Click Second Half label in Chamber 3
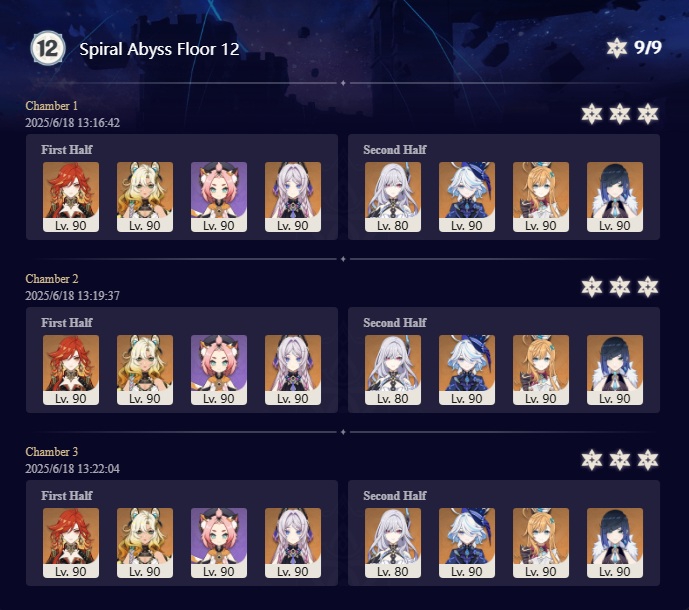 point(395,495)
